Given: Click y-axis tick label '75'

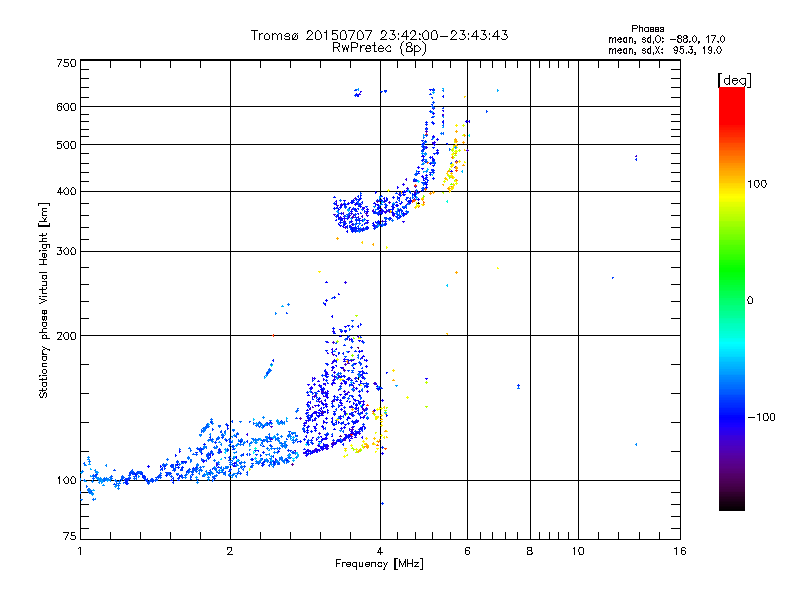Looking at the screenshot, I should 70,536.
